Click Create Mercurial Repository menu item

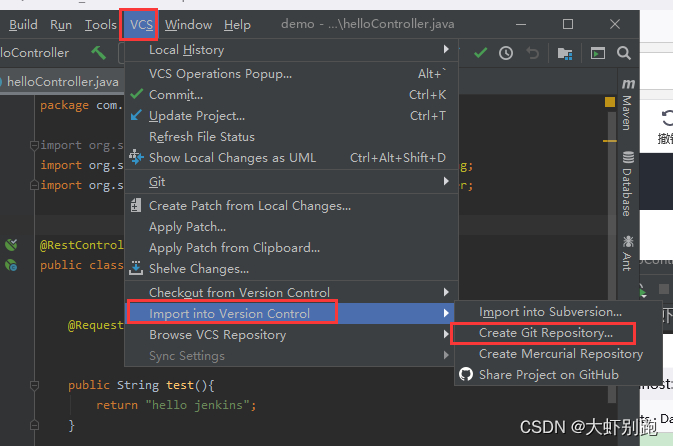560,354
